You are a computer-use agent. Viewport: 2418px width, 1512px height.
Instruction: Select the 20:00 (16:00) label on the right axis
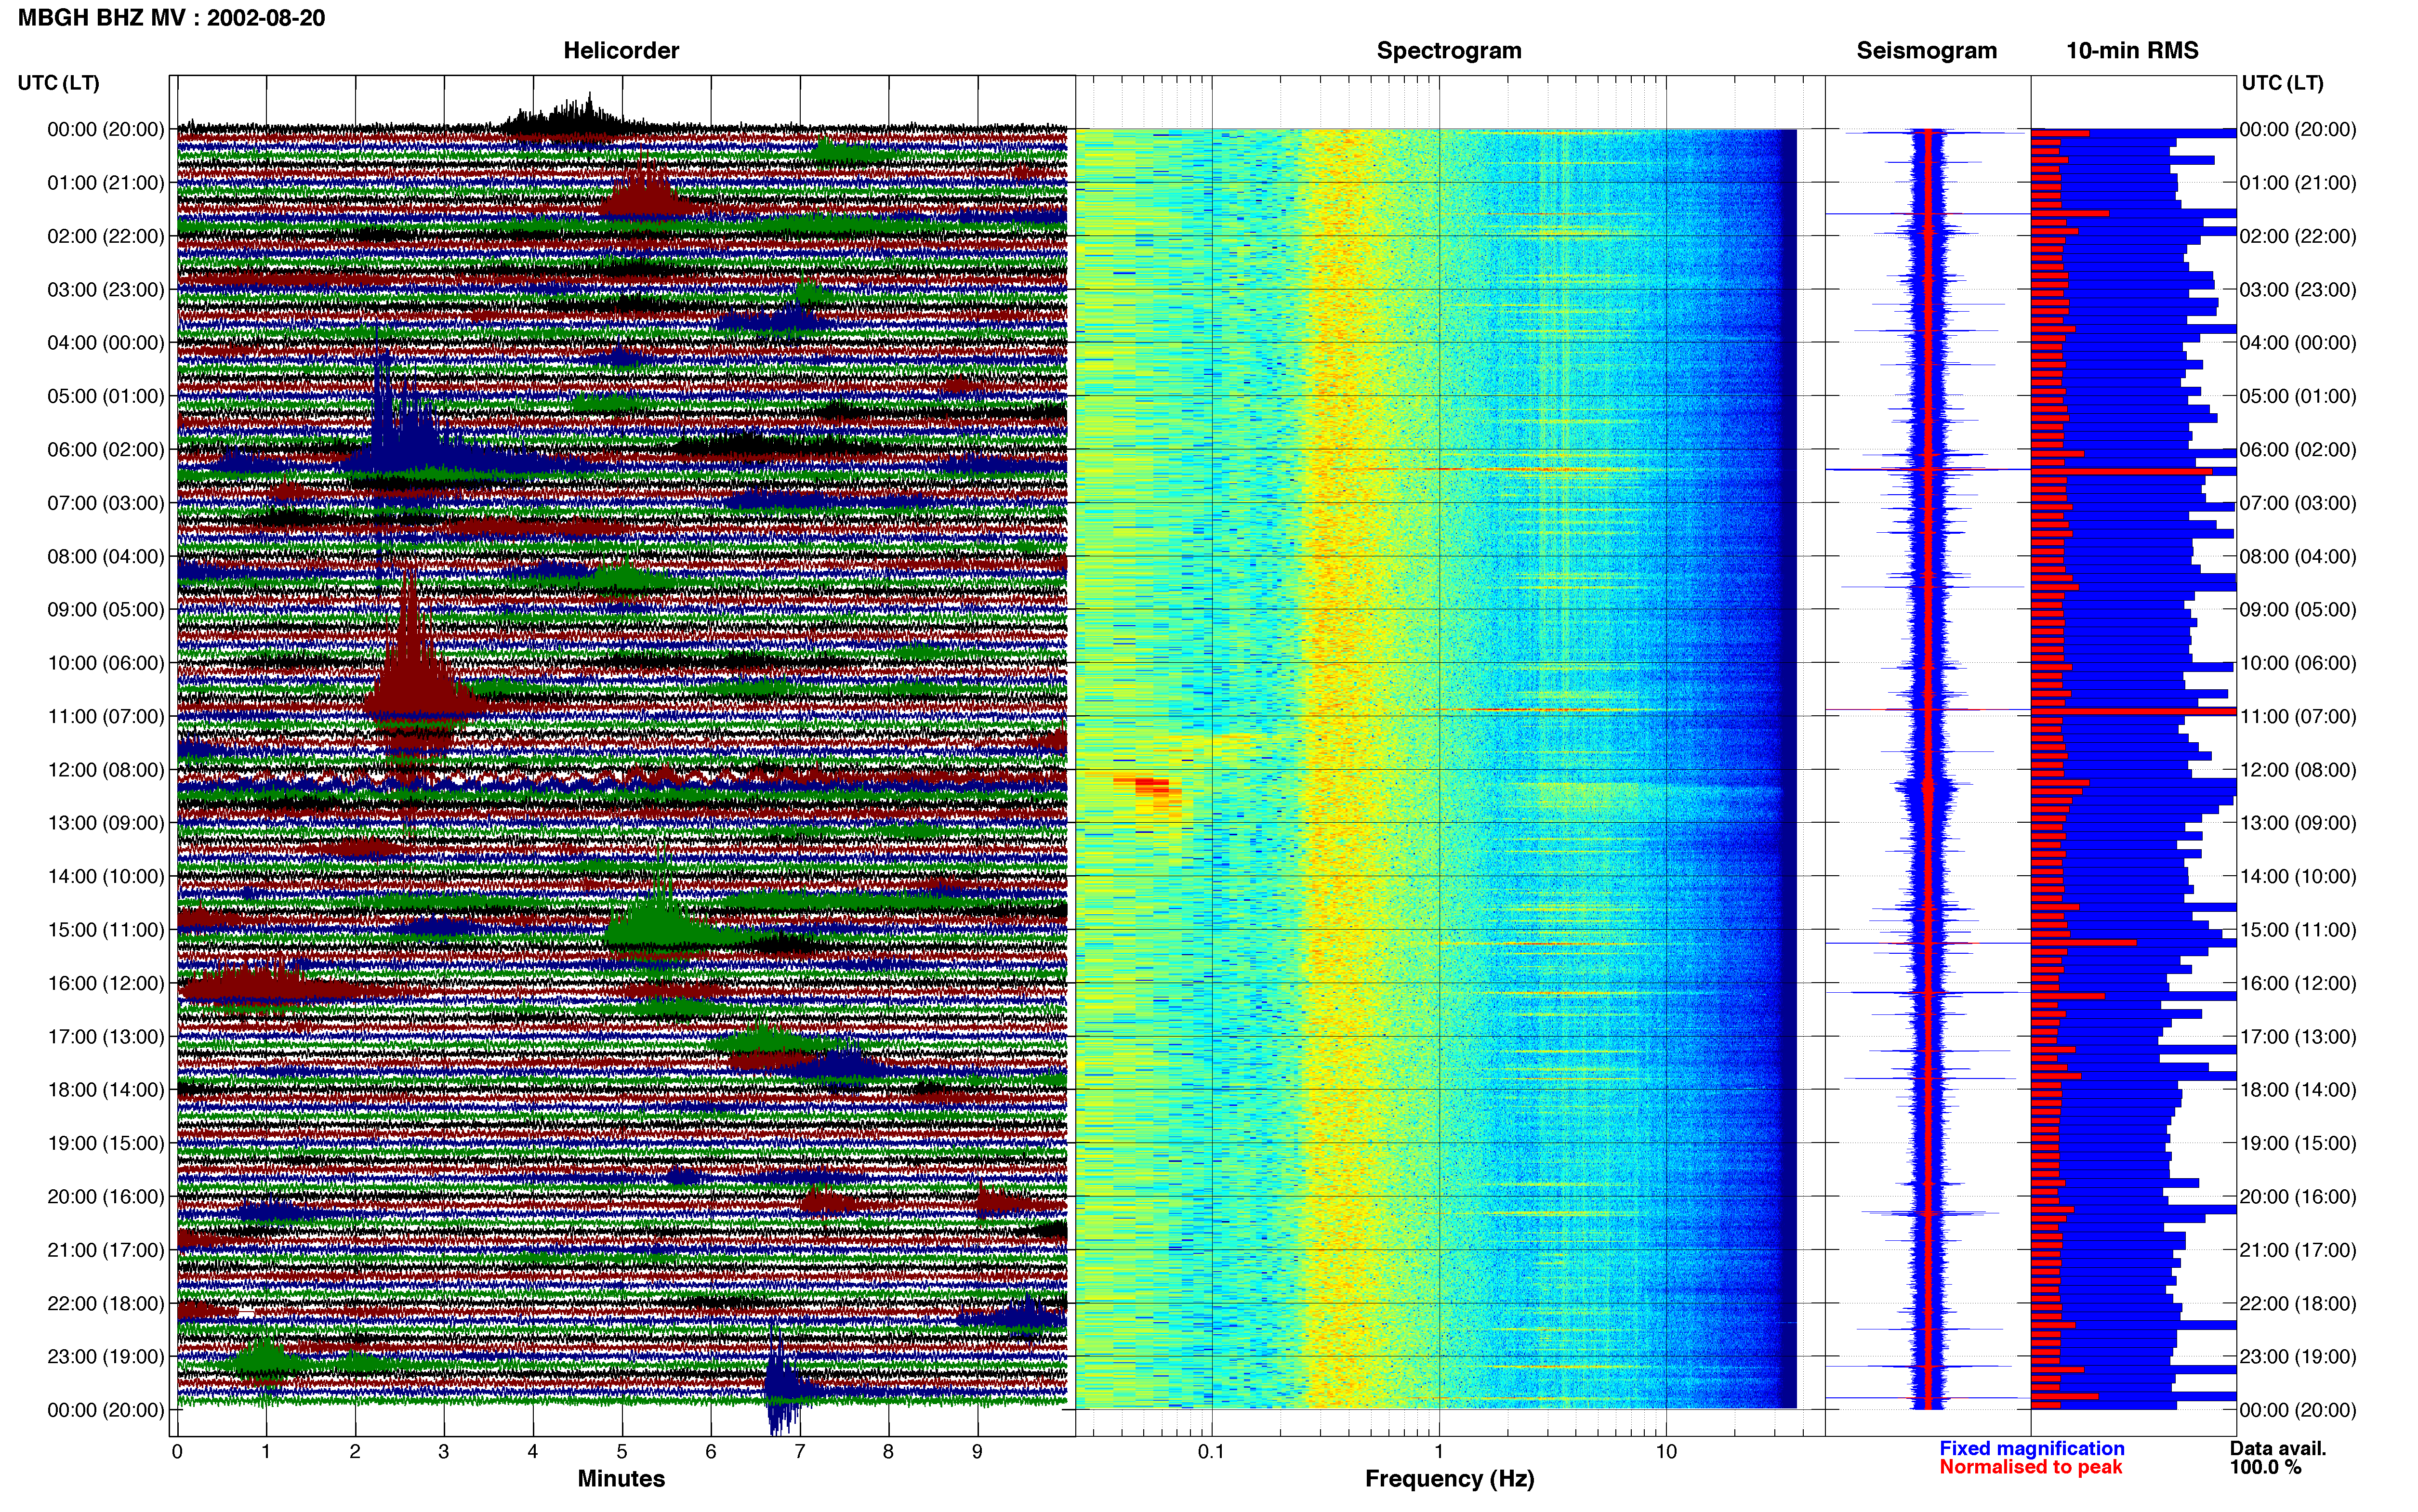2298,1197
